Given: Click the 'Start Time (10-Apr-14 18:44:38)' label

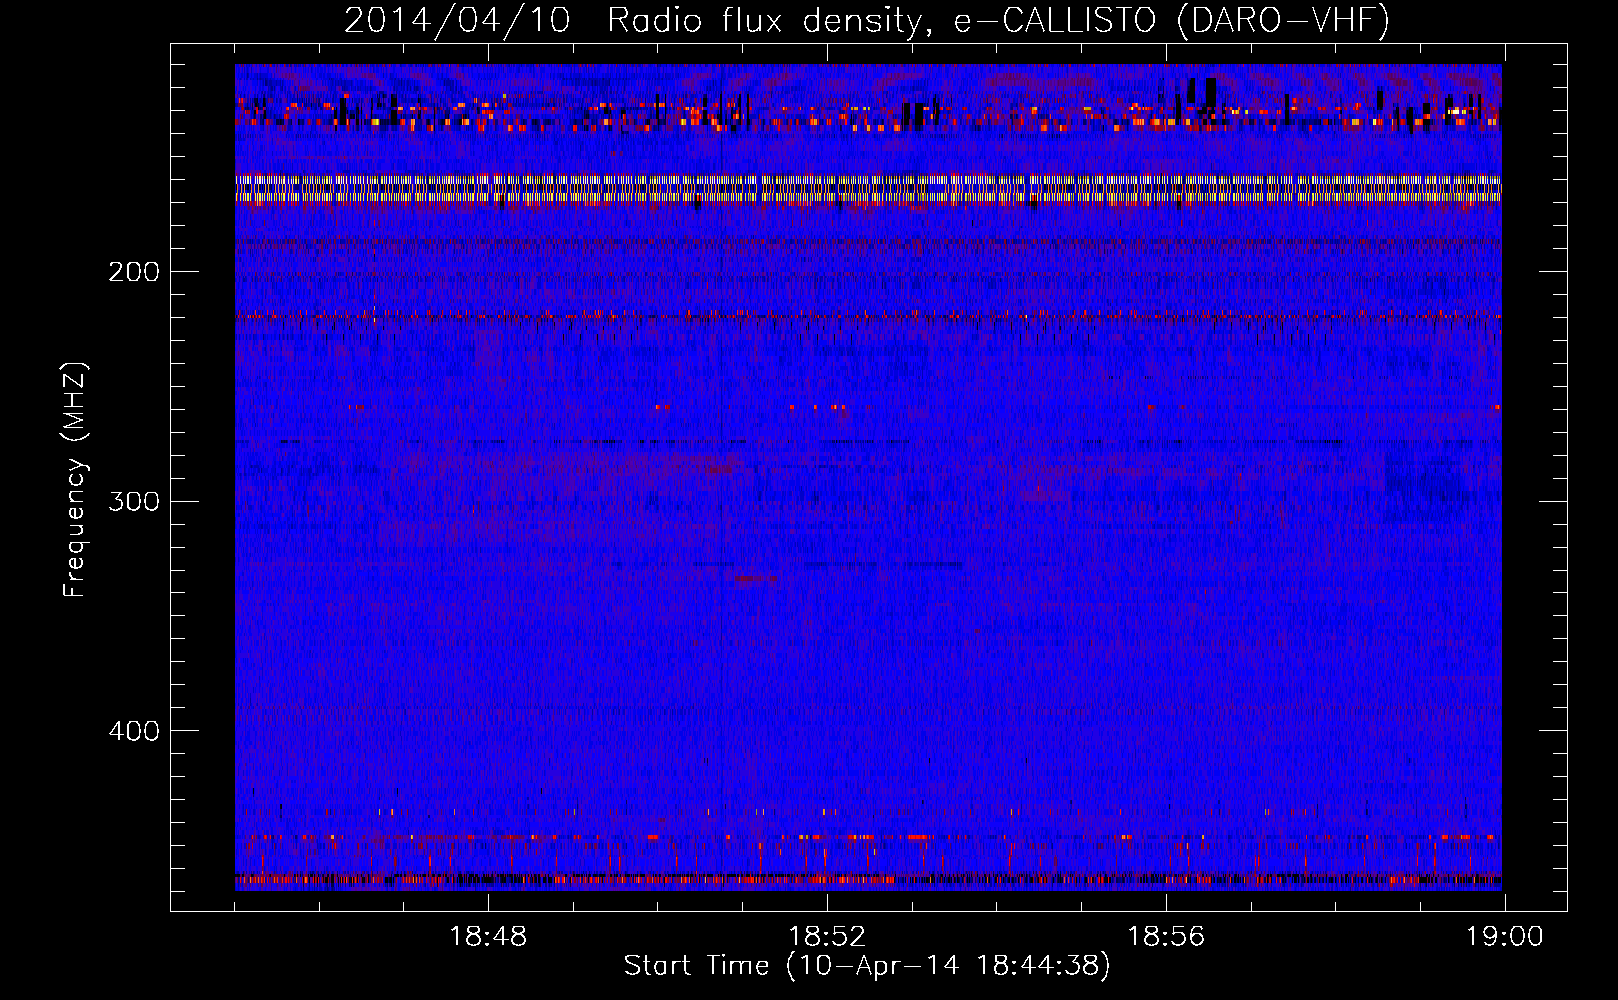Looking at the screenshot, I should click(867, 966).
